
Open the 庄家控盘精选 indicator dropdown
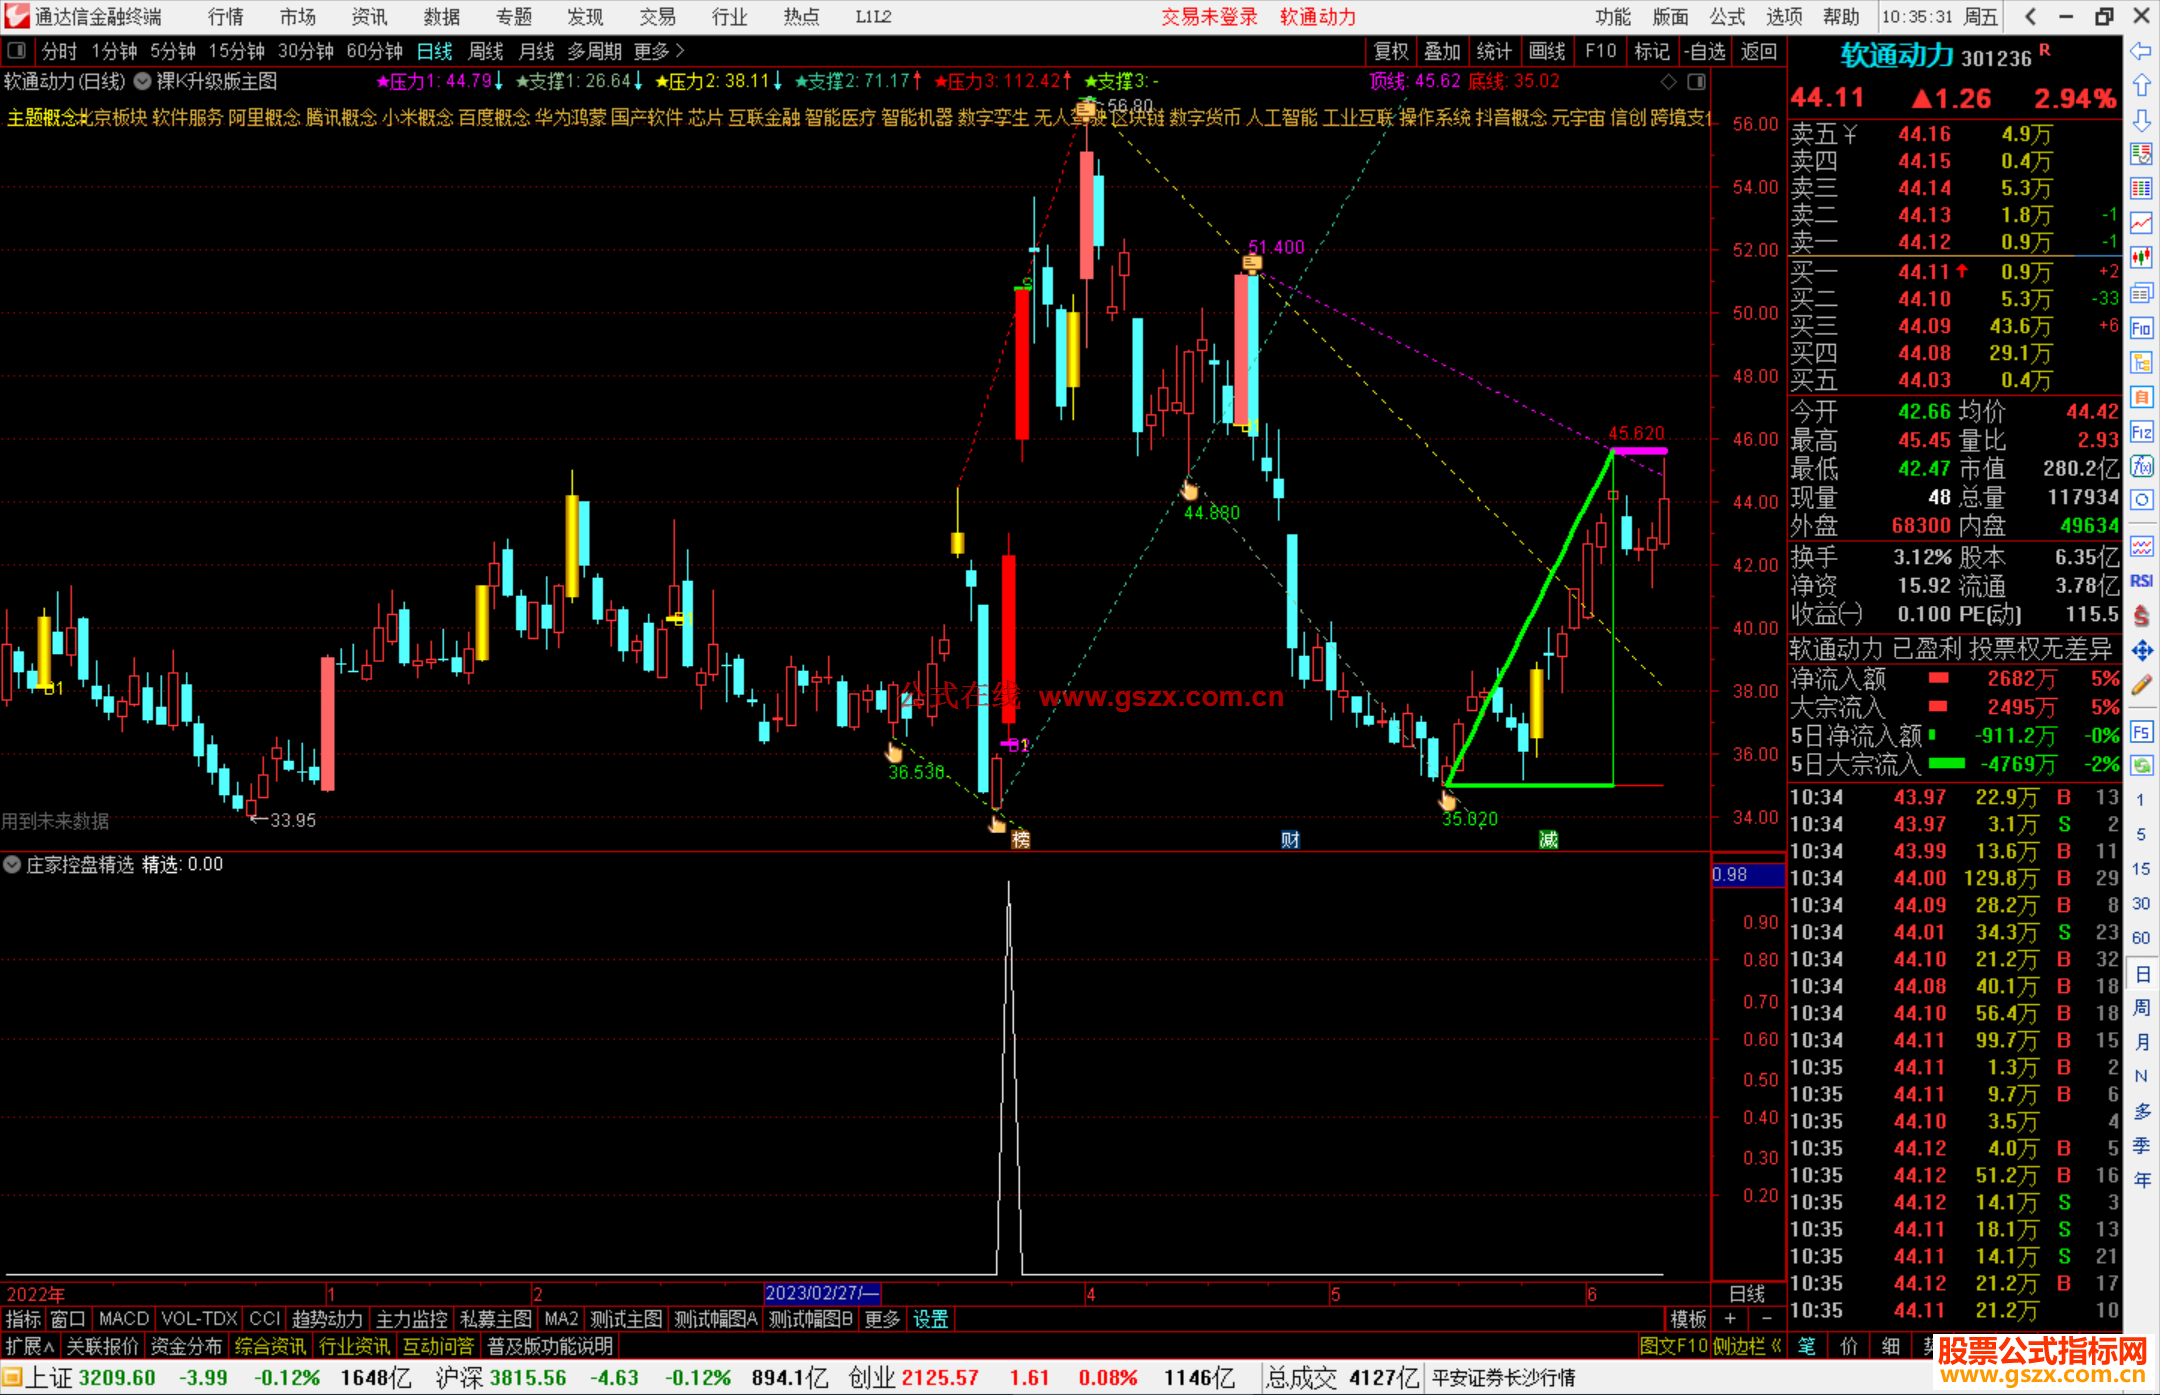(x=12, y=865)
